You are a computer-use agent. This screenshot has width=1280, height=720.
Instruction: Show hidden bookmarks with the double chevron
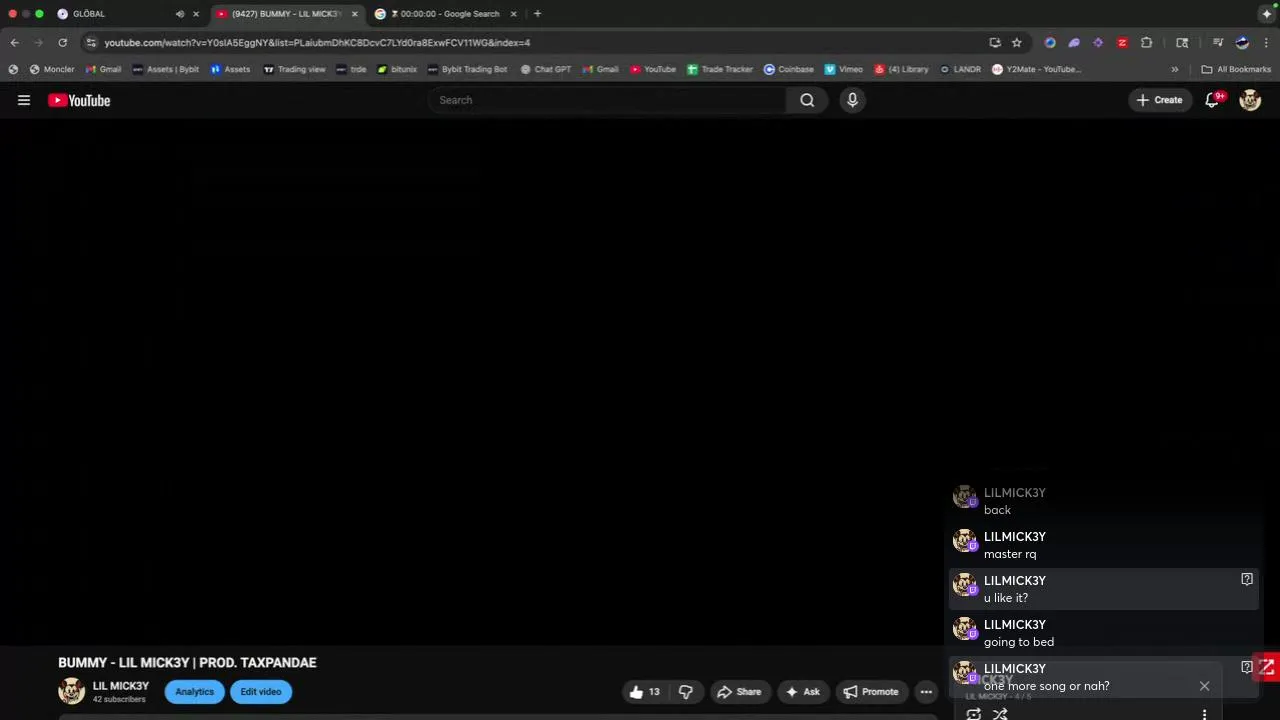tap(1175, 70)
